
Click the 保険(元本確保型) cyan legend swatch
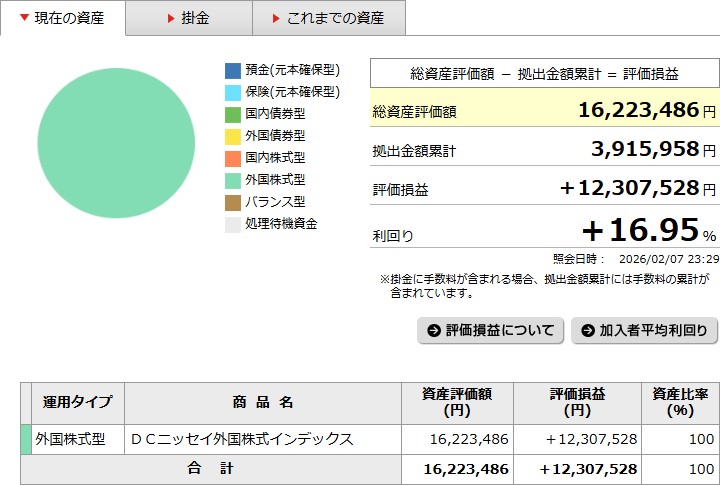[x=233, y=92]
